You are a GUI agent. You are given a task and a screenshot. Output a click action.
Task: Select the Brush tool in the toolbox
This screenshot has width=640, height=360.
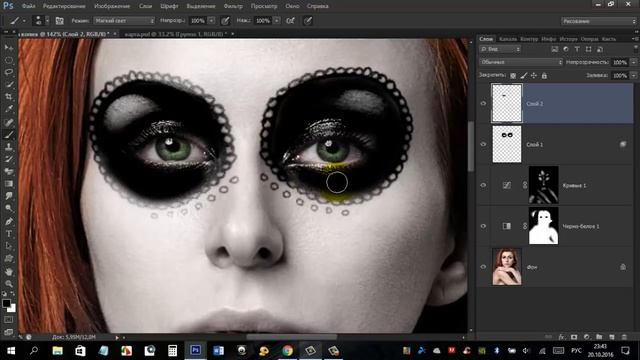coord(9,134)
